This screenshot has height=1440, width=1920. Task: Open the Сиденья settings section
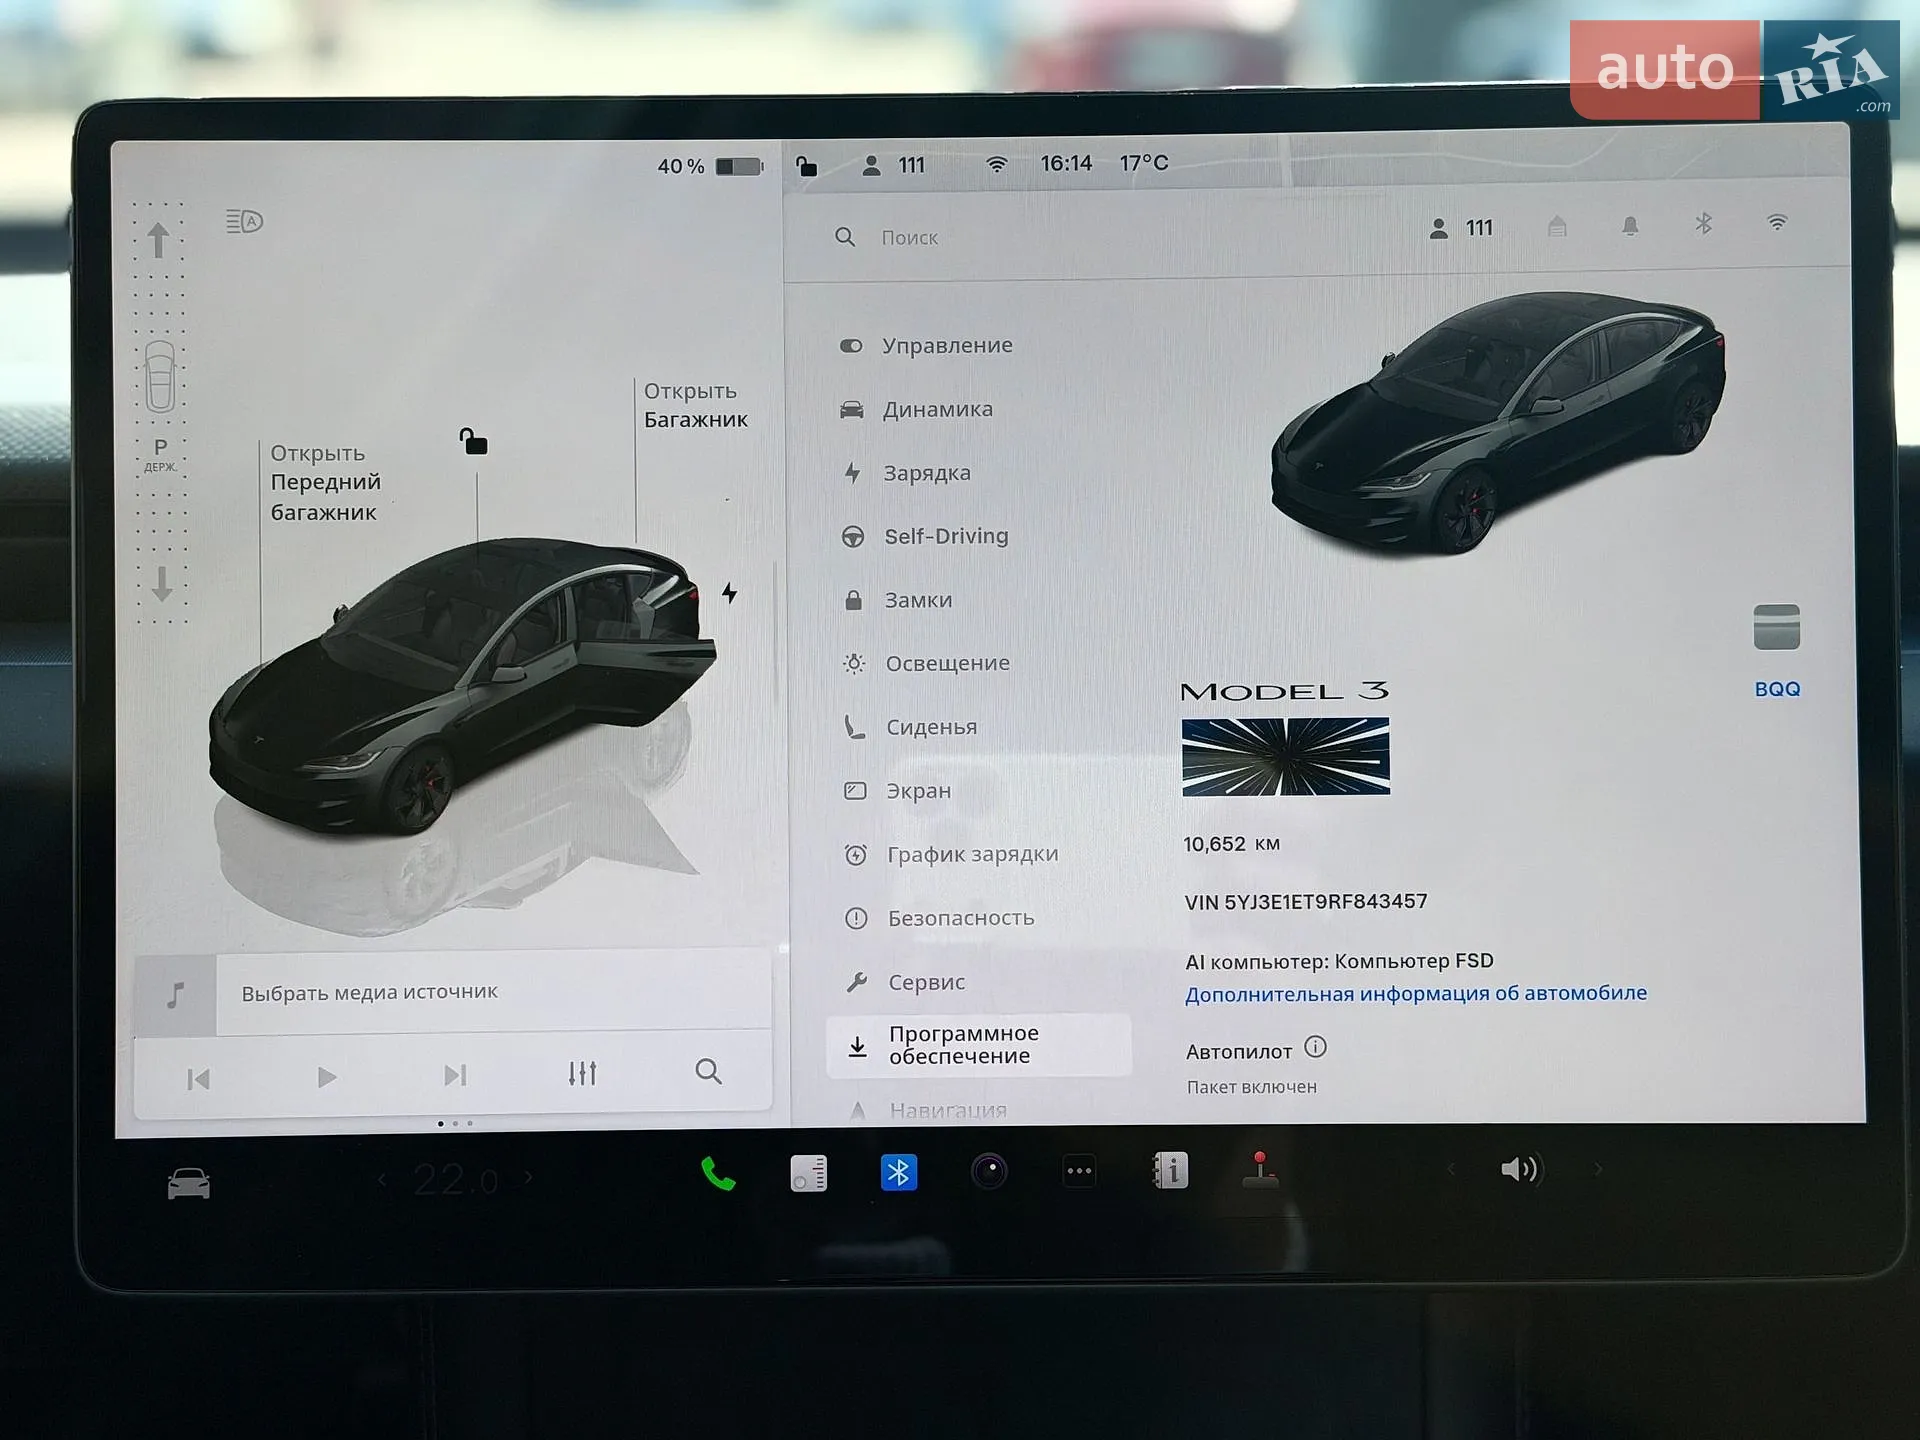pos(911,727)
